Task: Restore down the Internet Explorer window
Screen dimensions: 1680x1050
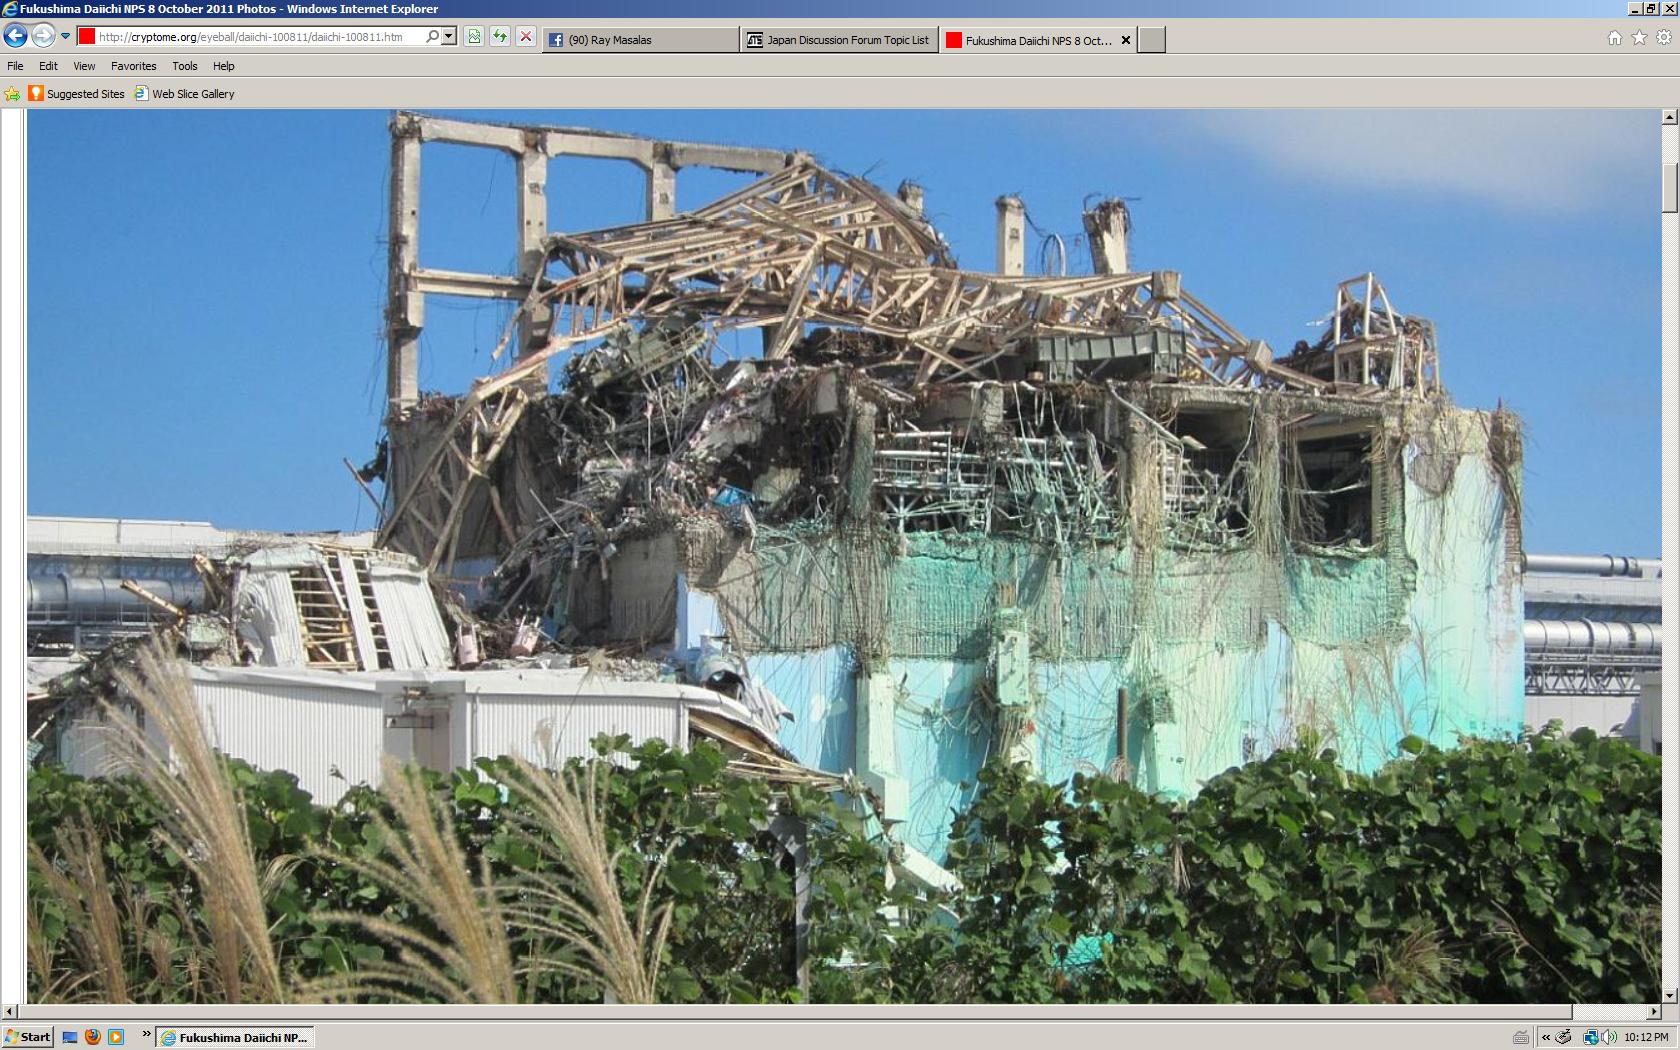Action: point(1651,8)
